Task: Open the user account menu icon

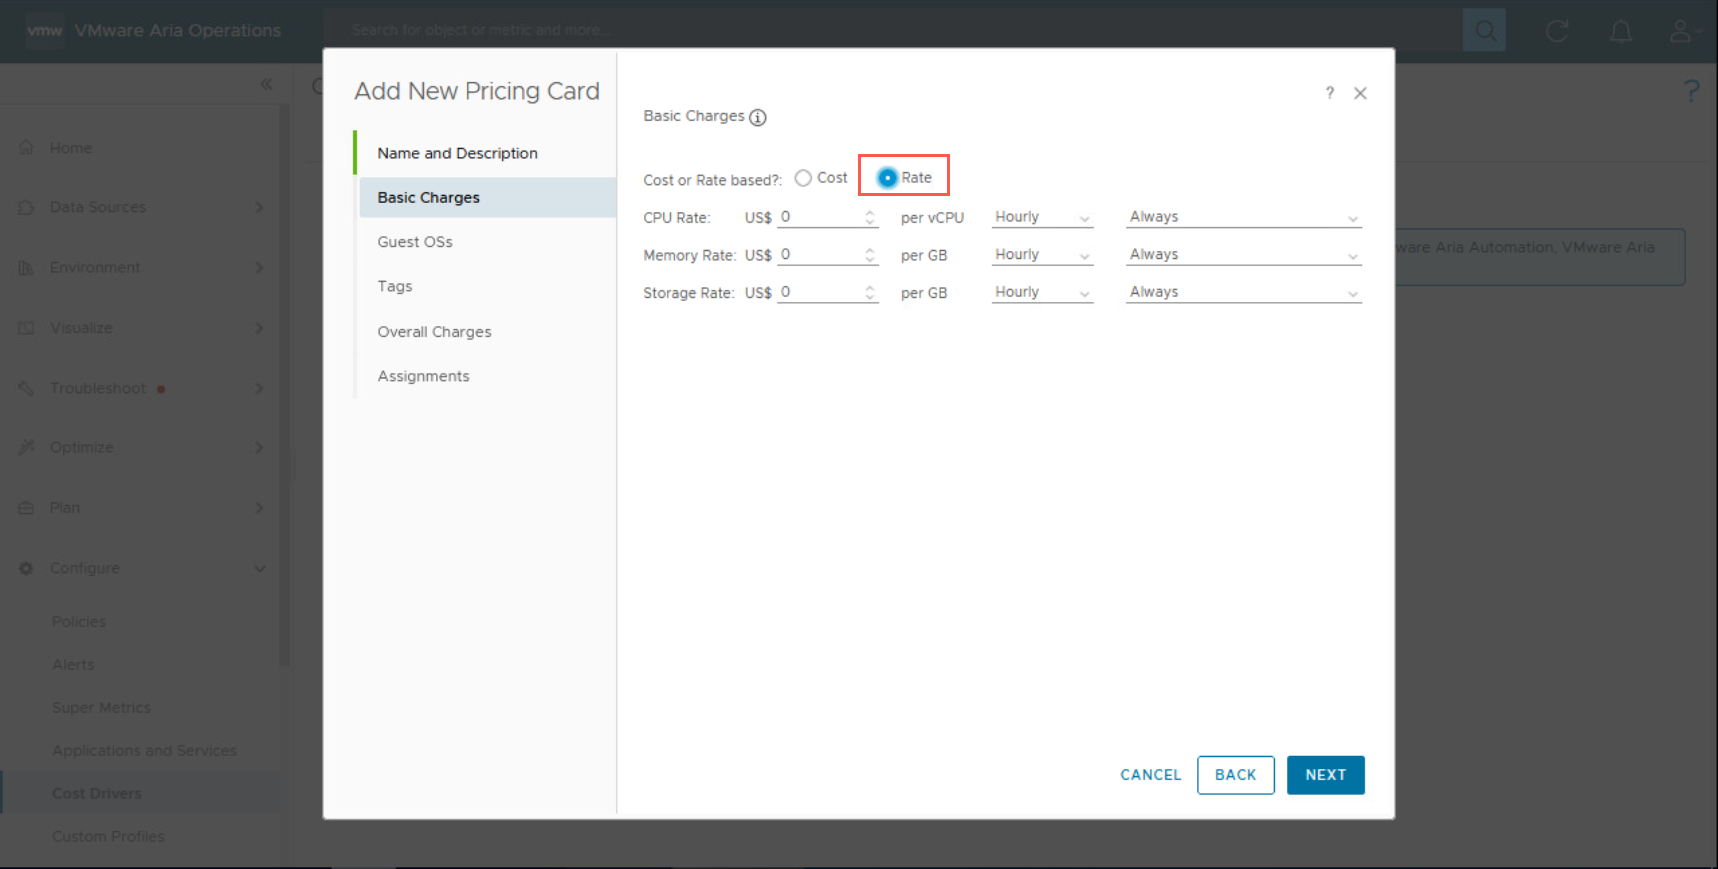Action: tap(1681, 31)
